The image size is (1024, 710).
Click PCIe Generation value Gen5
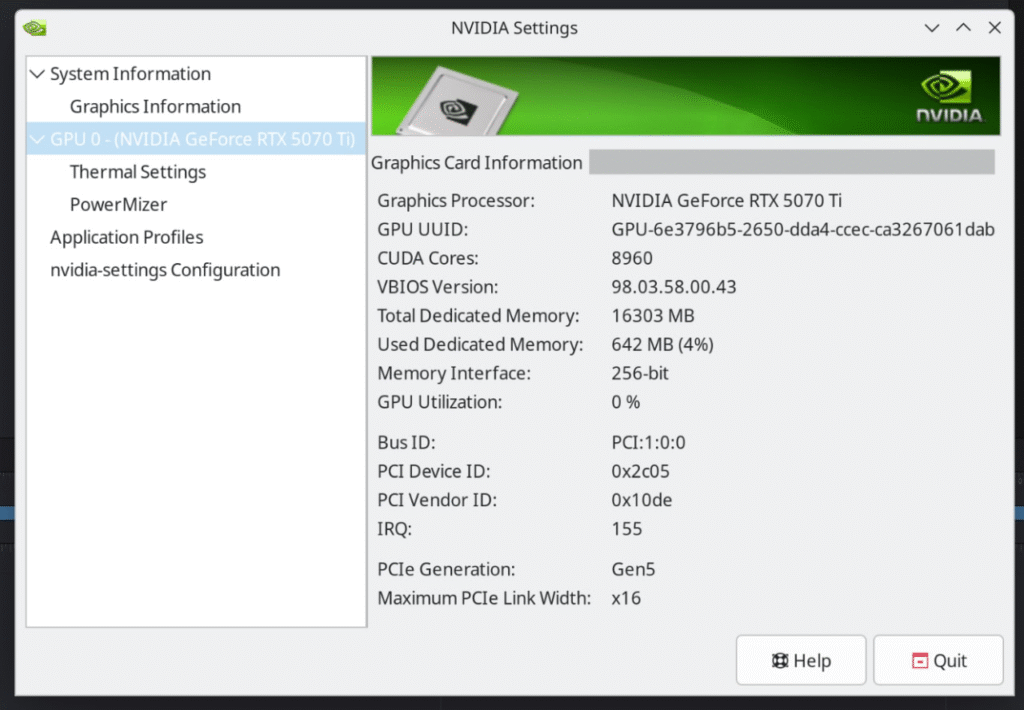[633, 569]
